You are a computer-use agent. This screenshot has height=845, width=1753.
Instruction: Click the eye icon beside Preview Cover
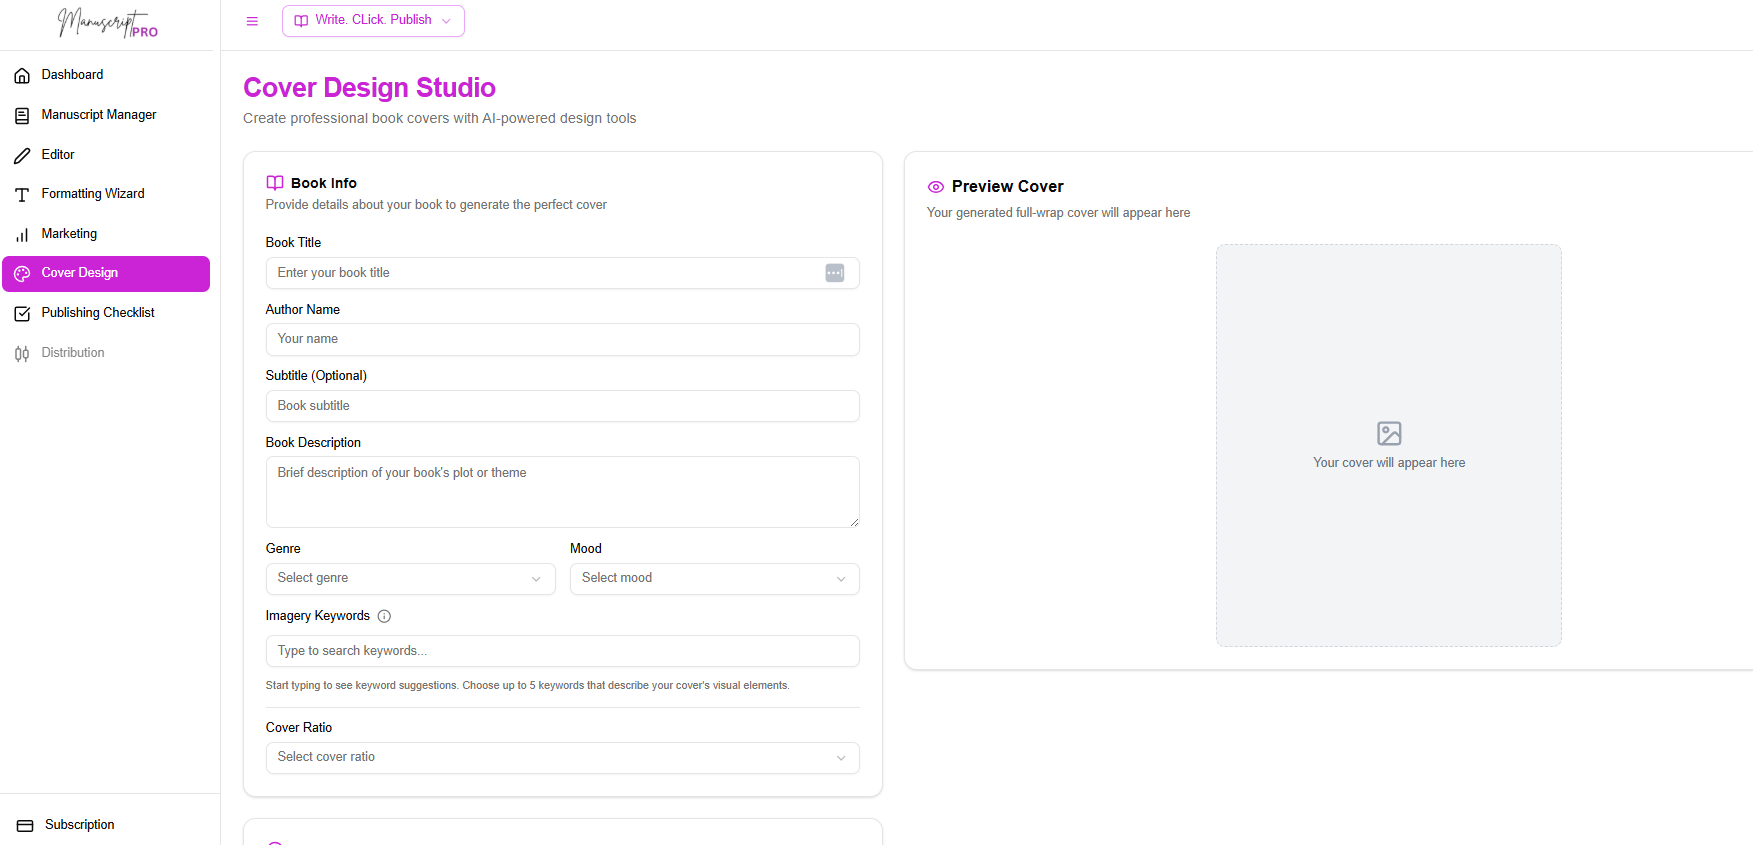click(935, 186)
